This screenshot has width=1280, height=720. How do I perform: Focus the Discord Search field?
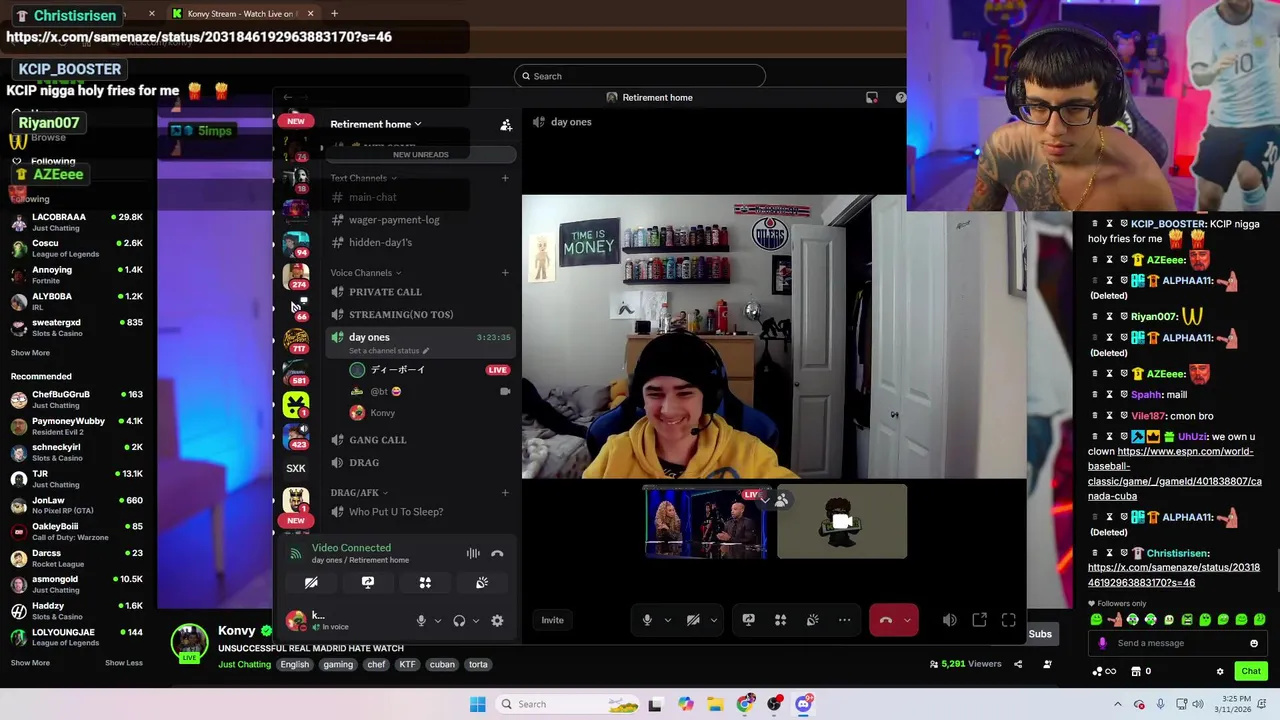(x=640, y=76)
